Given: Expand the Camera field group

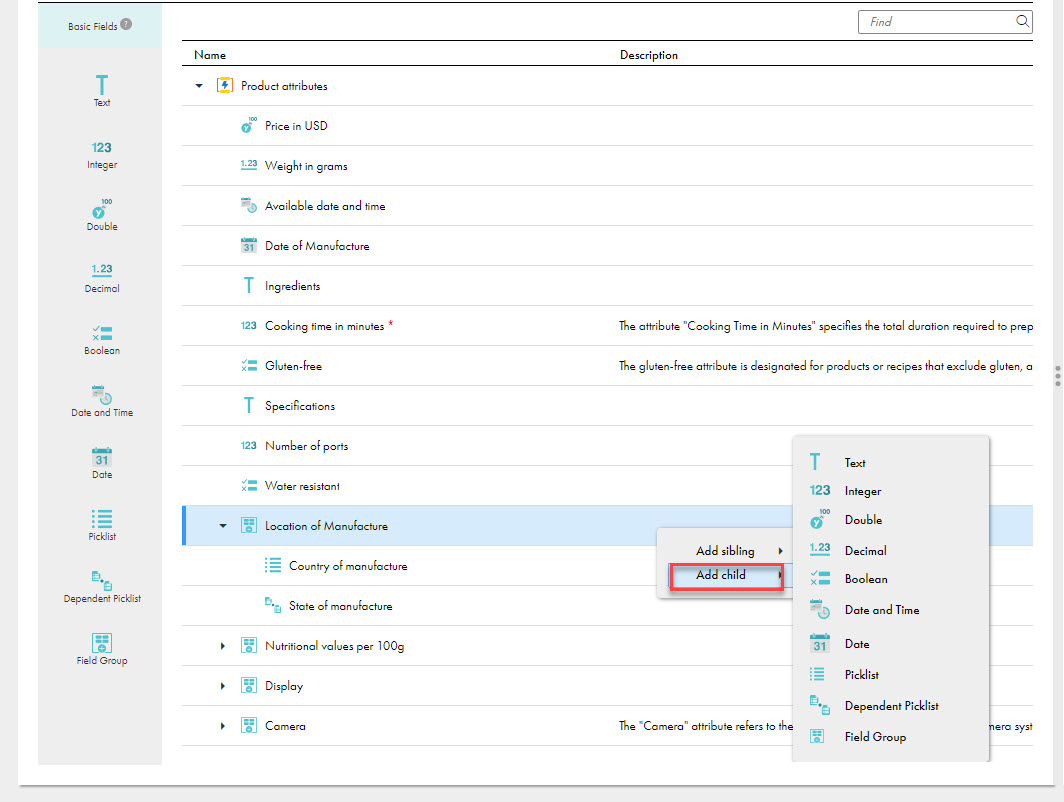Looking at the screenshot, I should (223, 726).
